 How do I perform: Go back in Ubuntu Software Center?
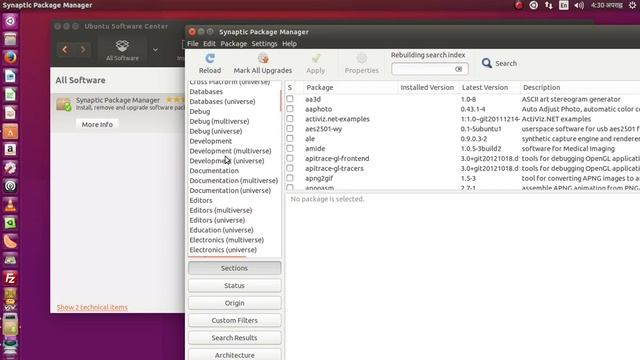click(x=65, y=50)
